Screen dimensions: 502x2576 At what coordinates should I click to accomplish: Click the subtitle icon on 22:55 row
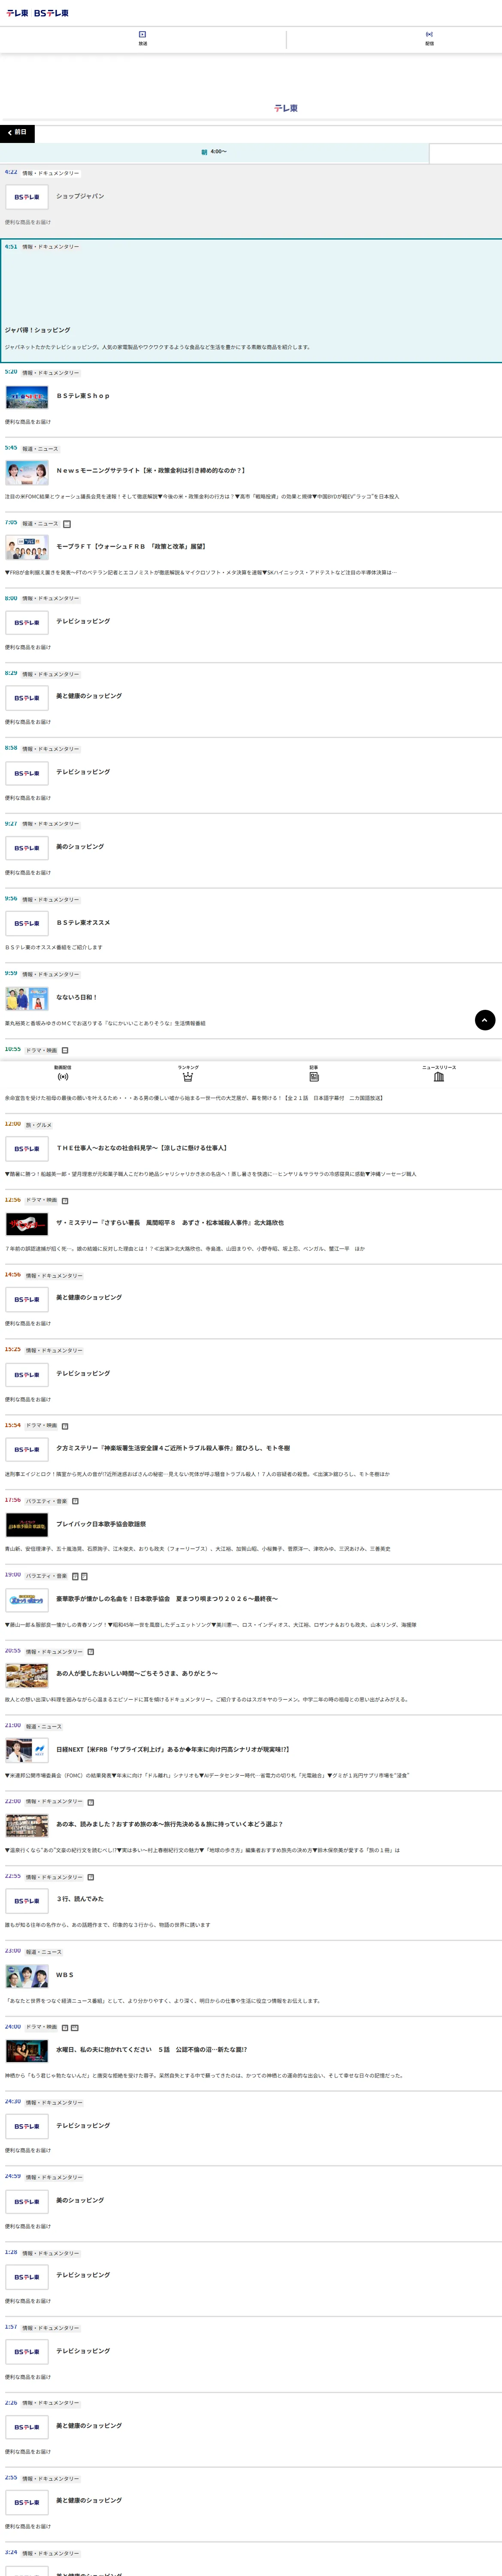[91, 1877]
